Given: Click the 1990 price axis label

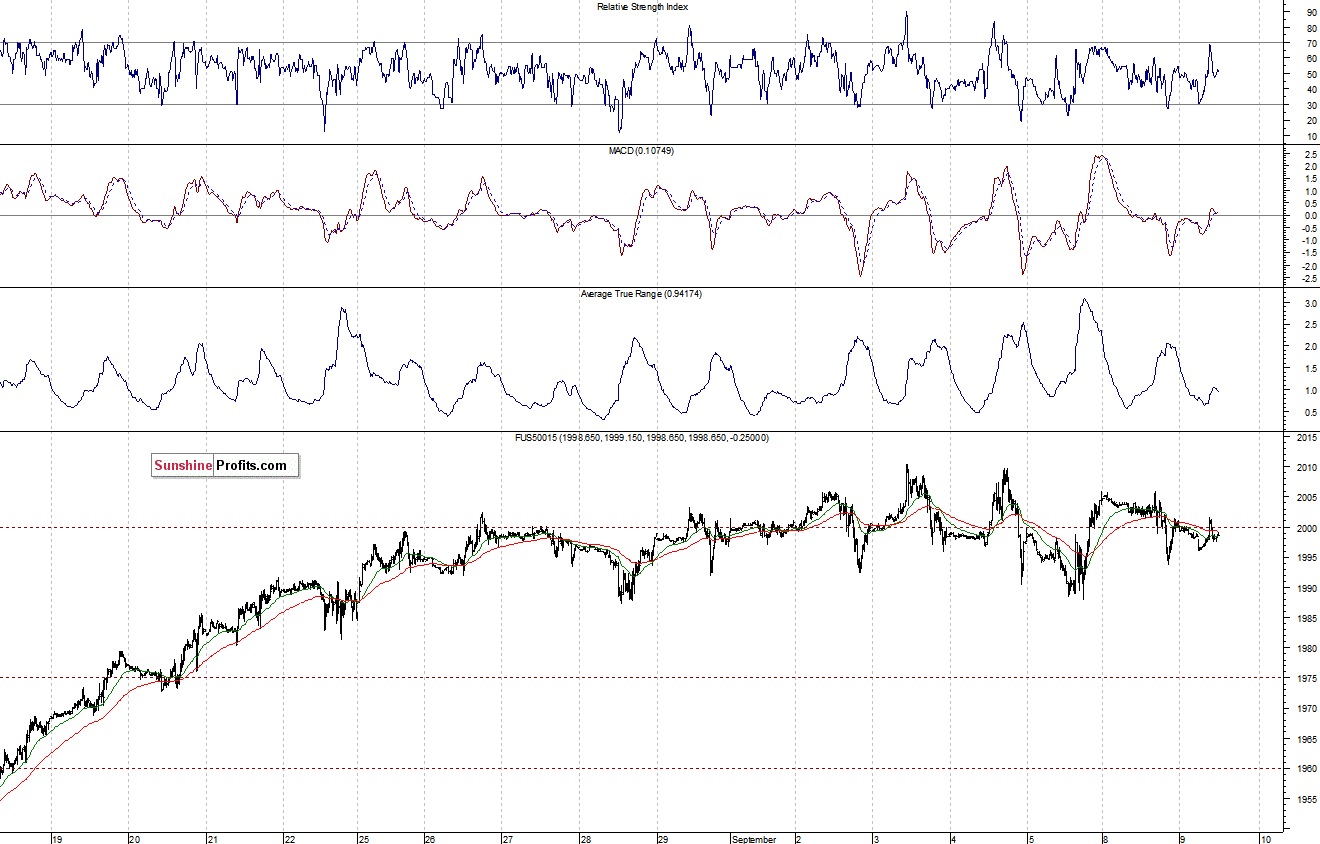Looking at the screenshot, I should tap(1305, 589).
